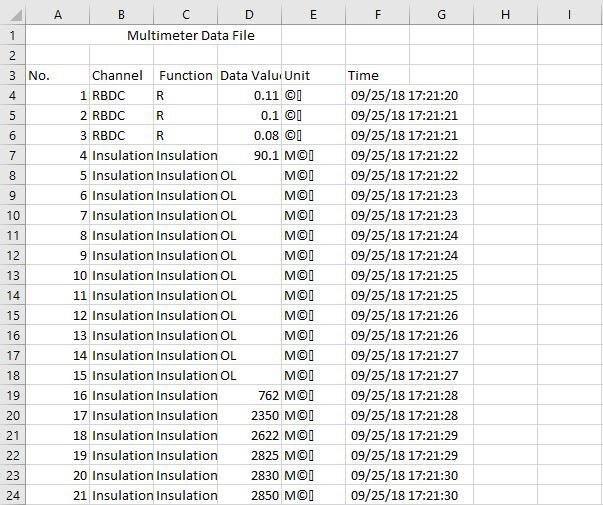
Task: Select row 24 header
Action: pos(13,495)
